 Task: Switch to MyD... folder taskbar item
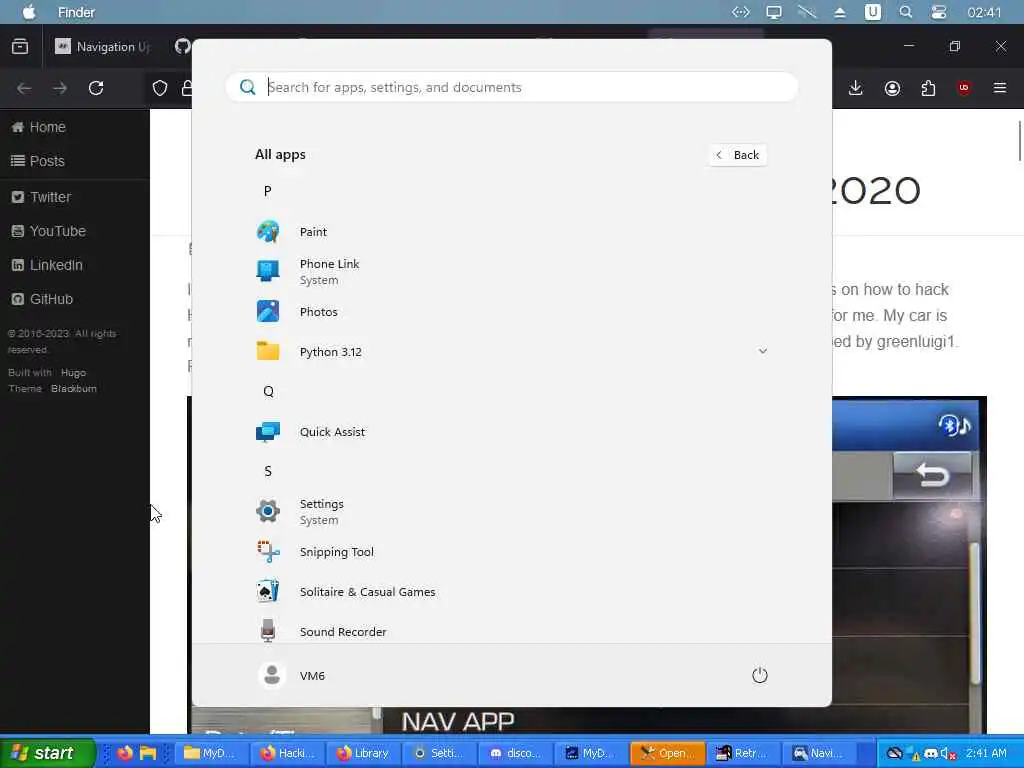[210, 753]
